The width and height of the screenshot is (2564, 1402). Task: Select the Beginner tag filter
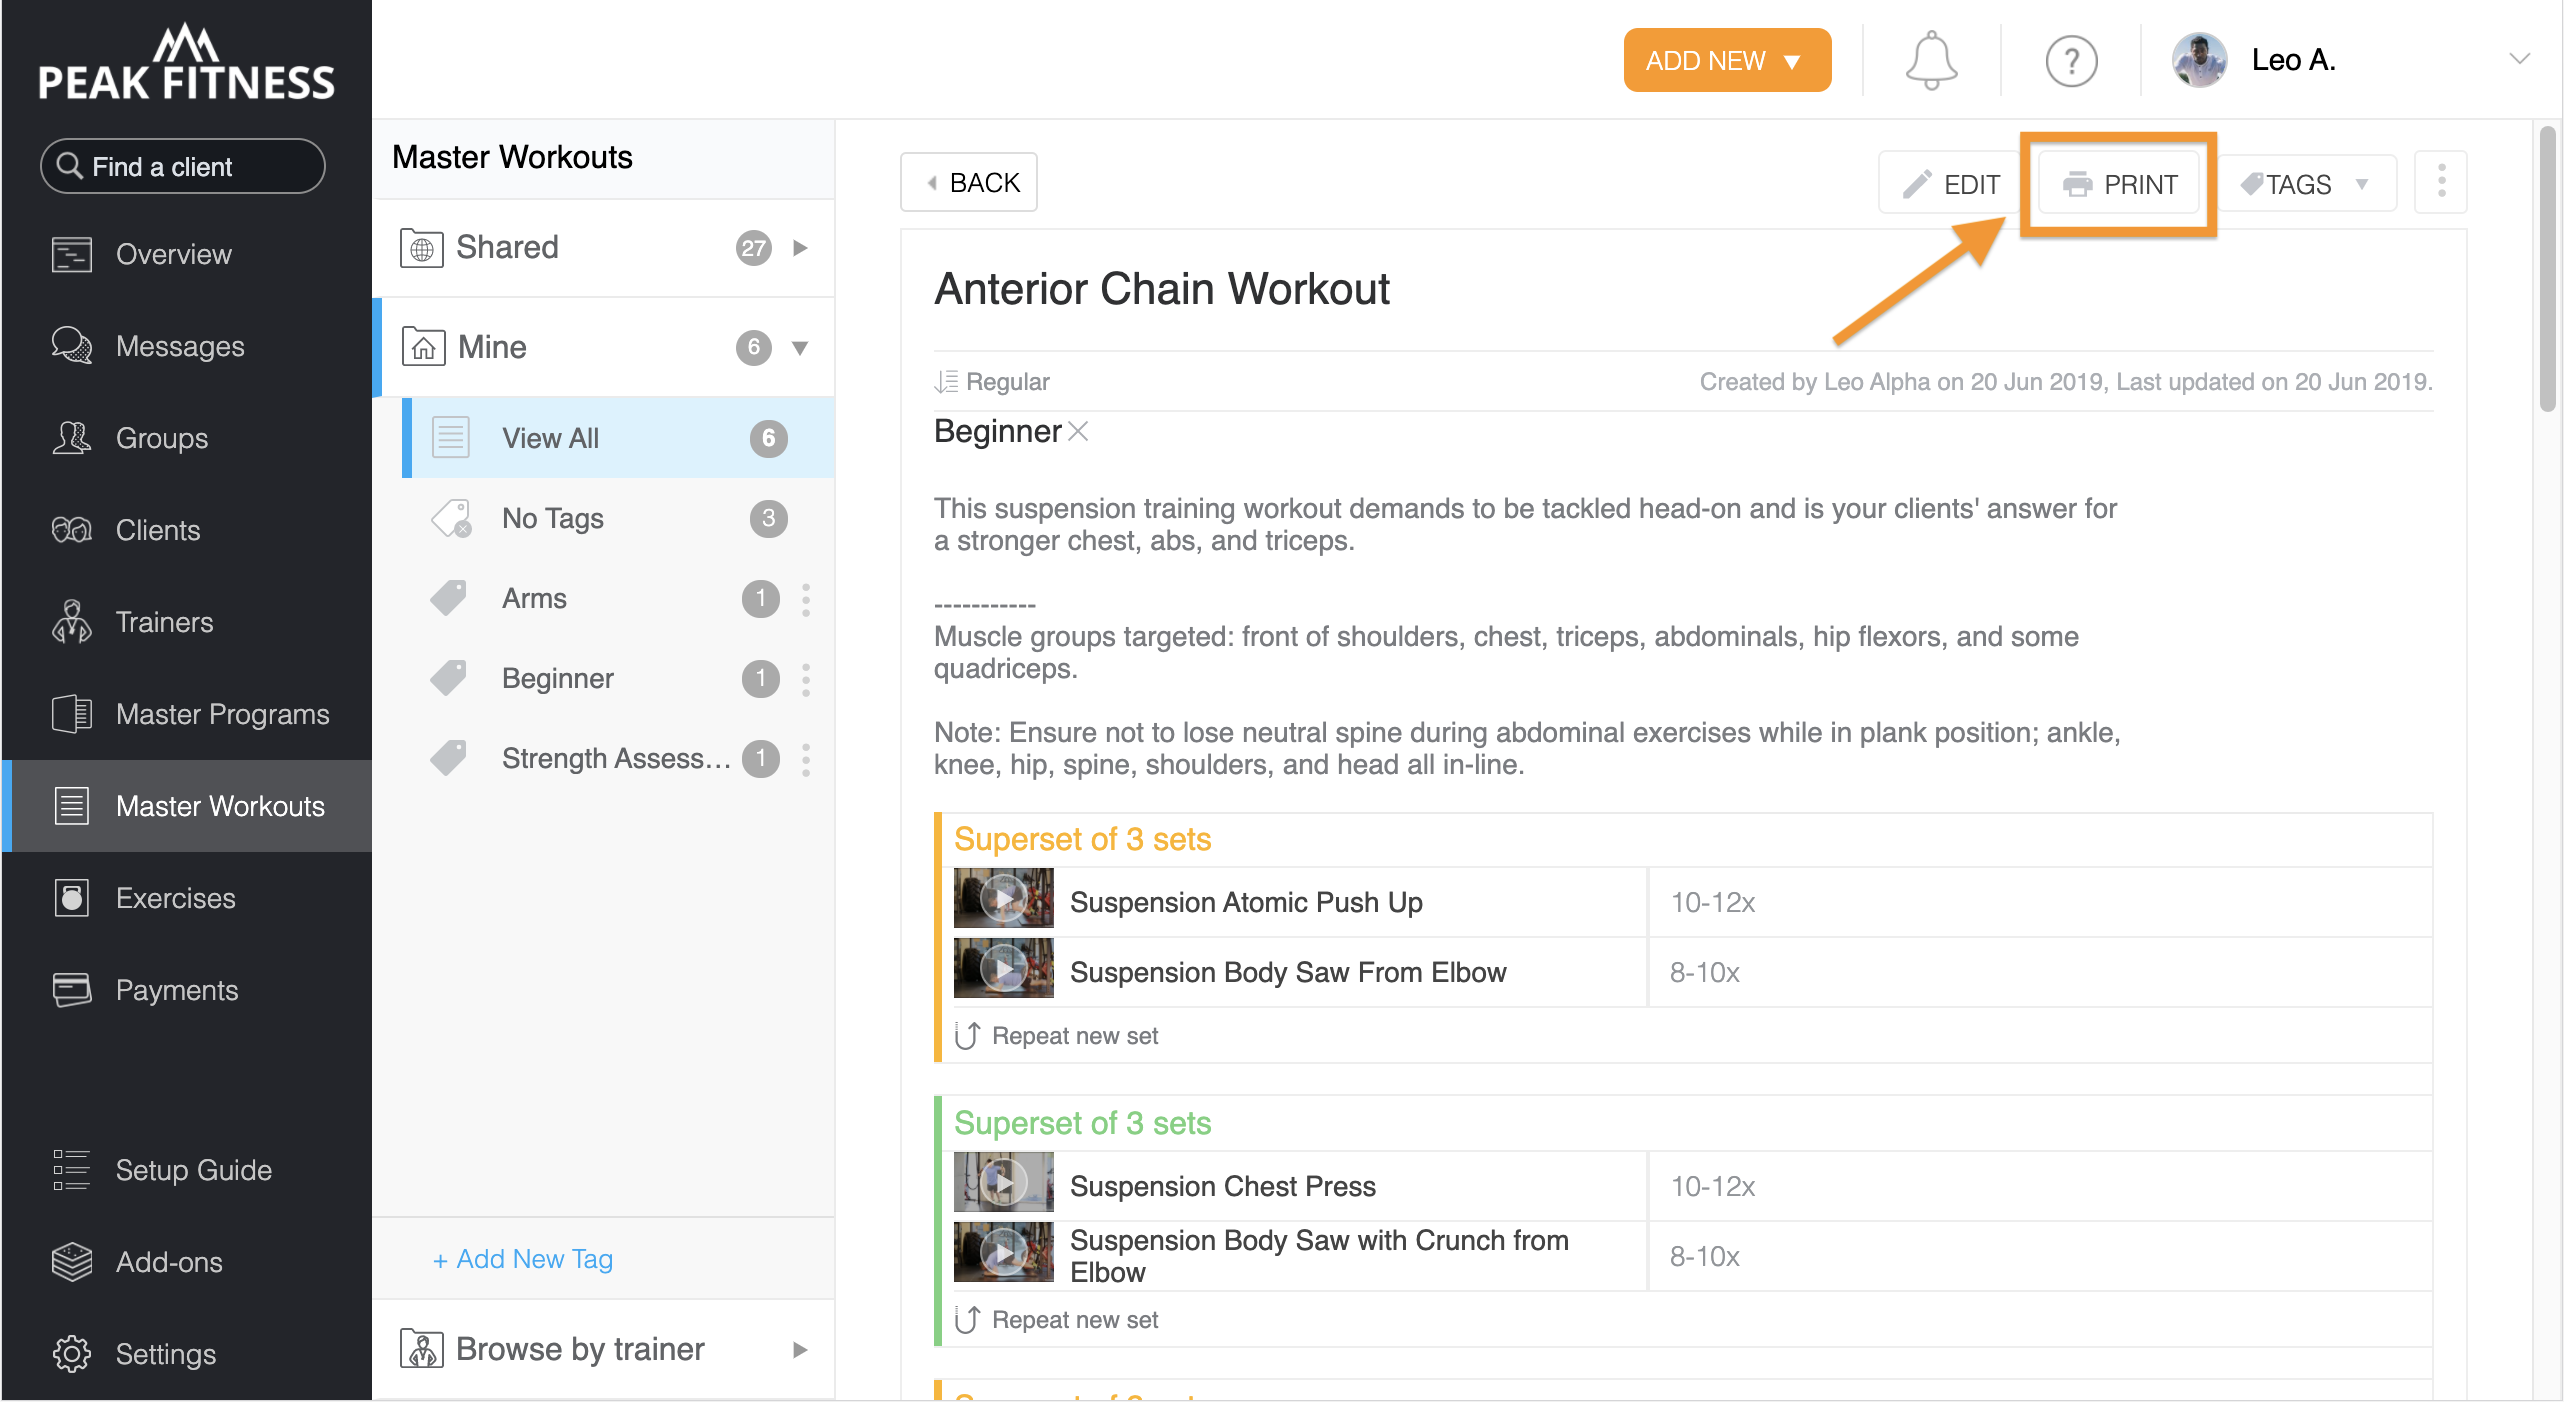coord(558,677)
